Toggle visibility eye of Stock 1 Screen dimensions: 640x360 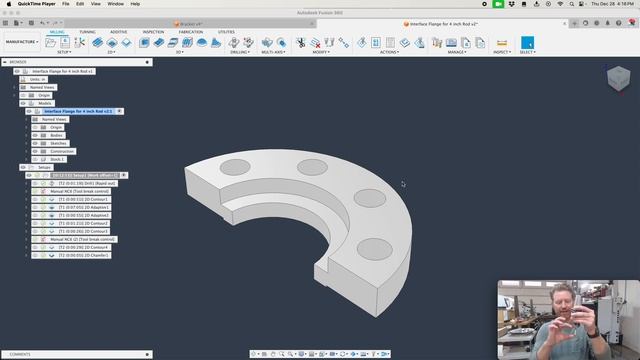coord(35,159)
